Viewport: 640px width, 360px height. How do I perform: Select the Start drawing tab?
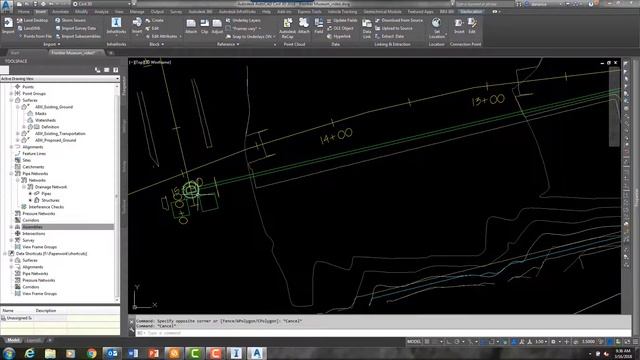point(15,53)
